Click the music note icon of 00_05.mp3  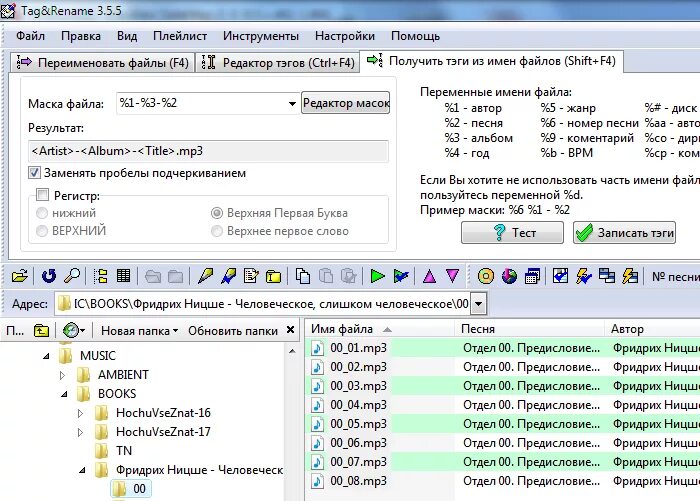pos(317,424)
